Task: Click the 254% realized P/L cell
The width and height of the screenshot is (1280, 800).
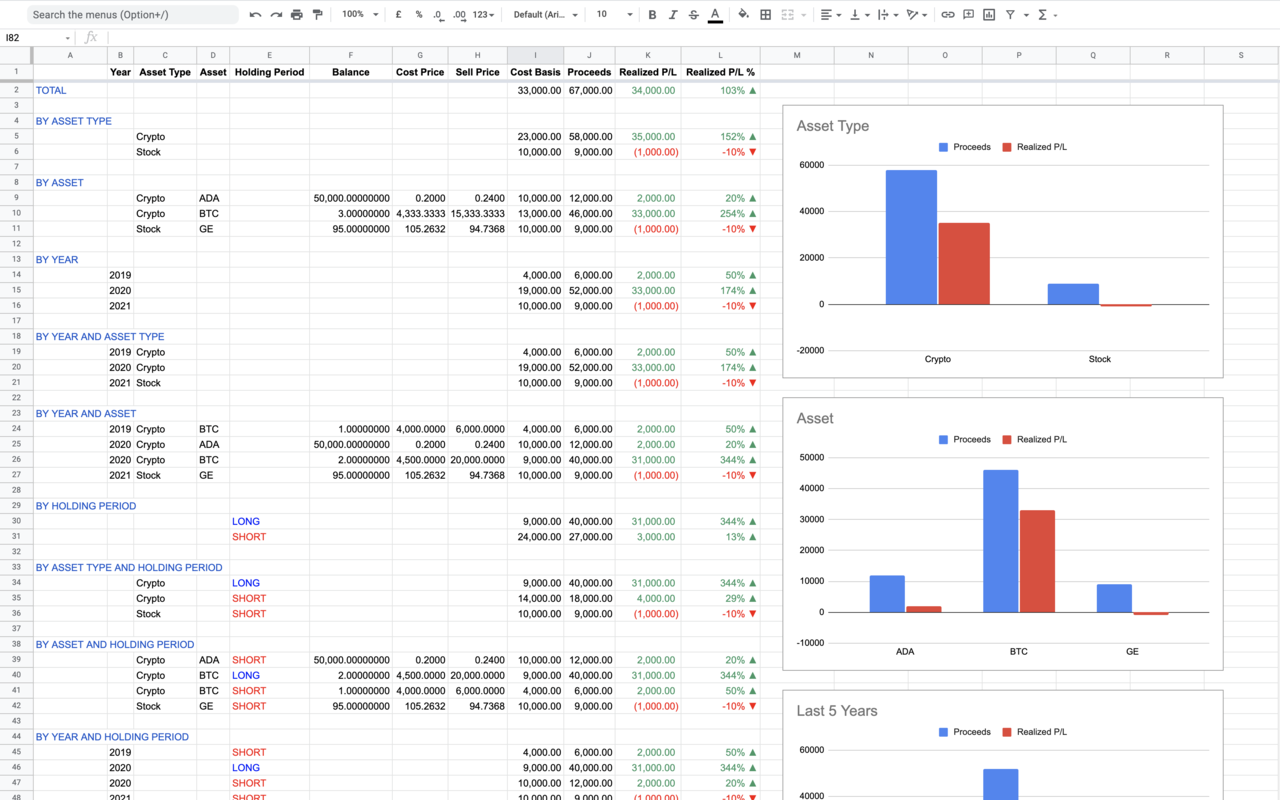Action: [x=720, y=214]
